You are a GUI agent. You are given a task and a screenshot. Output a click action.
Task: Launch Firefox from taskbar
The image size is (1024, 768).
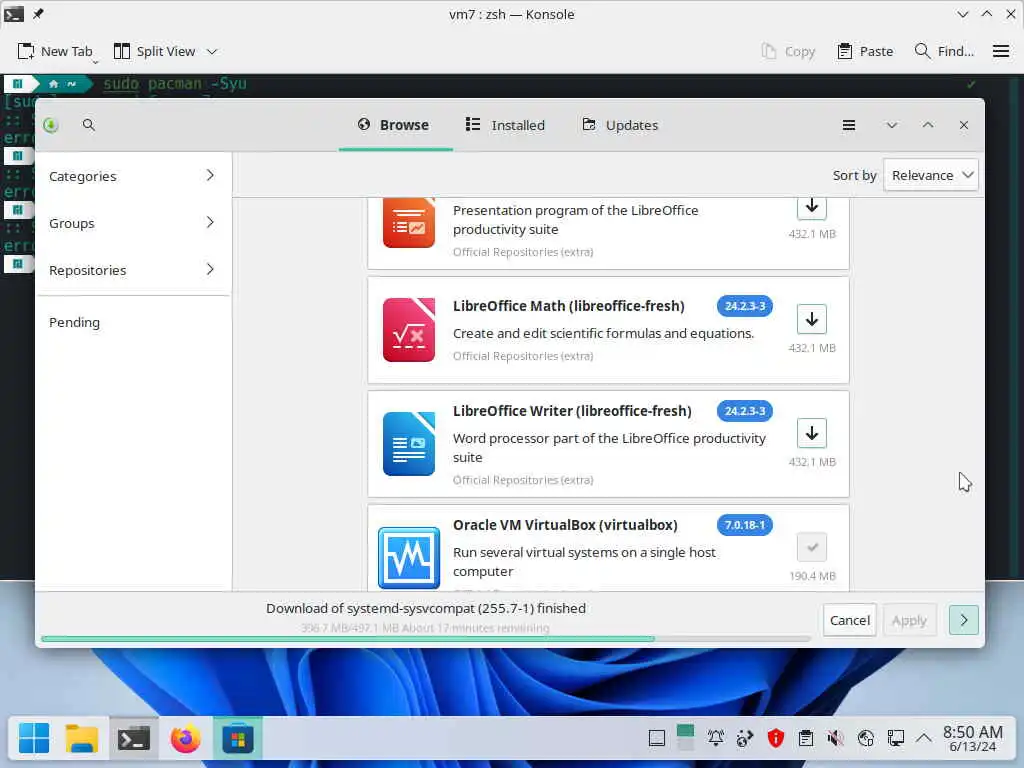tap(185, 739)
